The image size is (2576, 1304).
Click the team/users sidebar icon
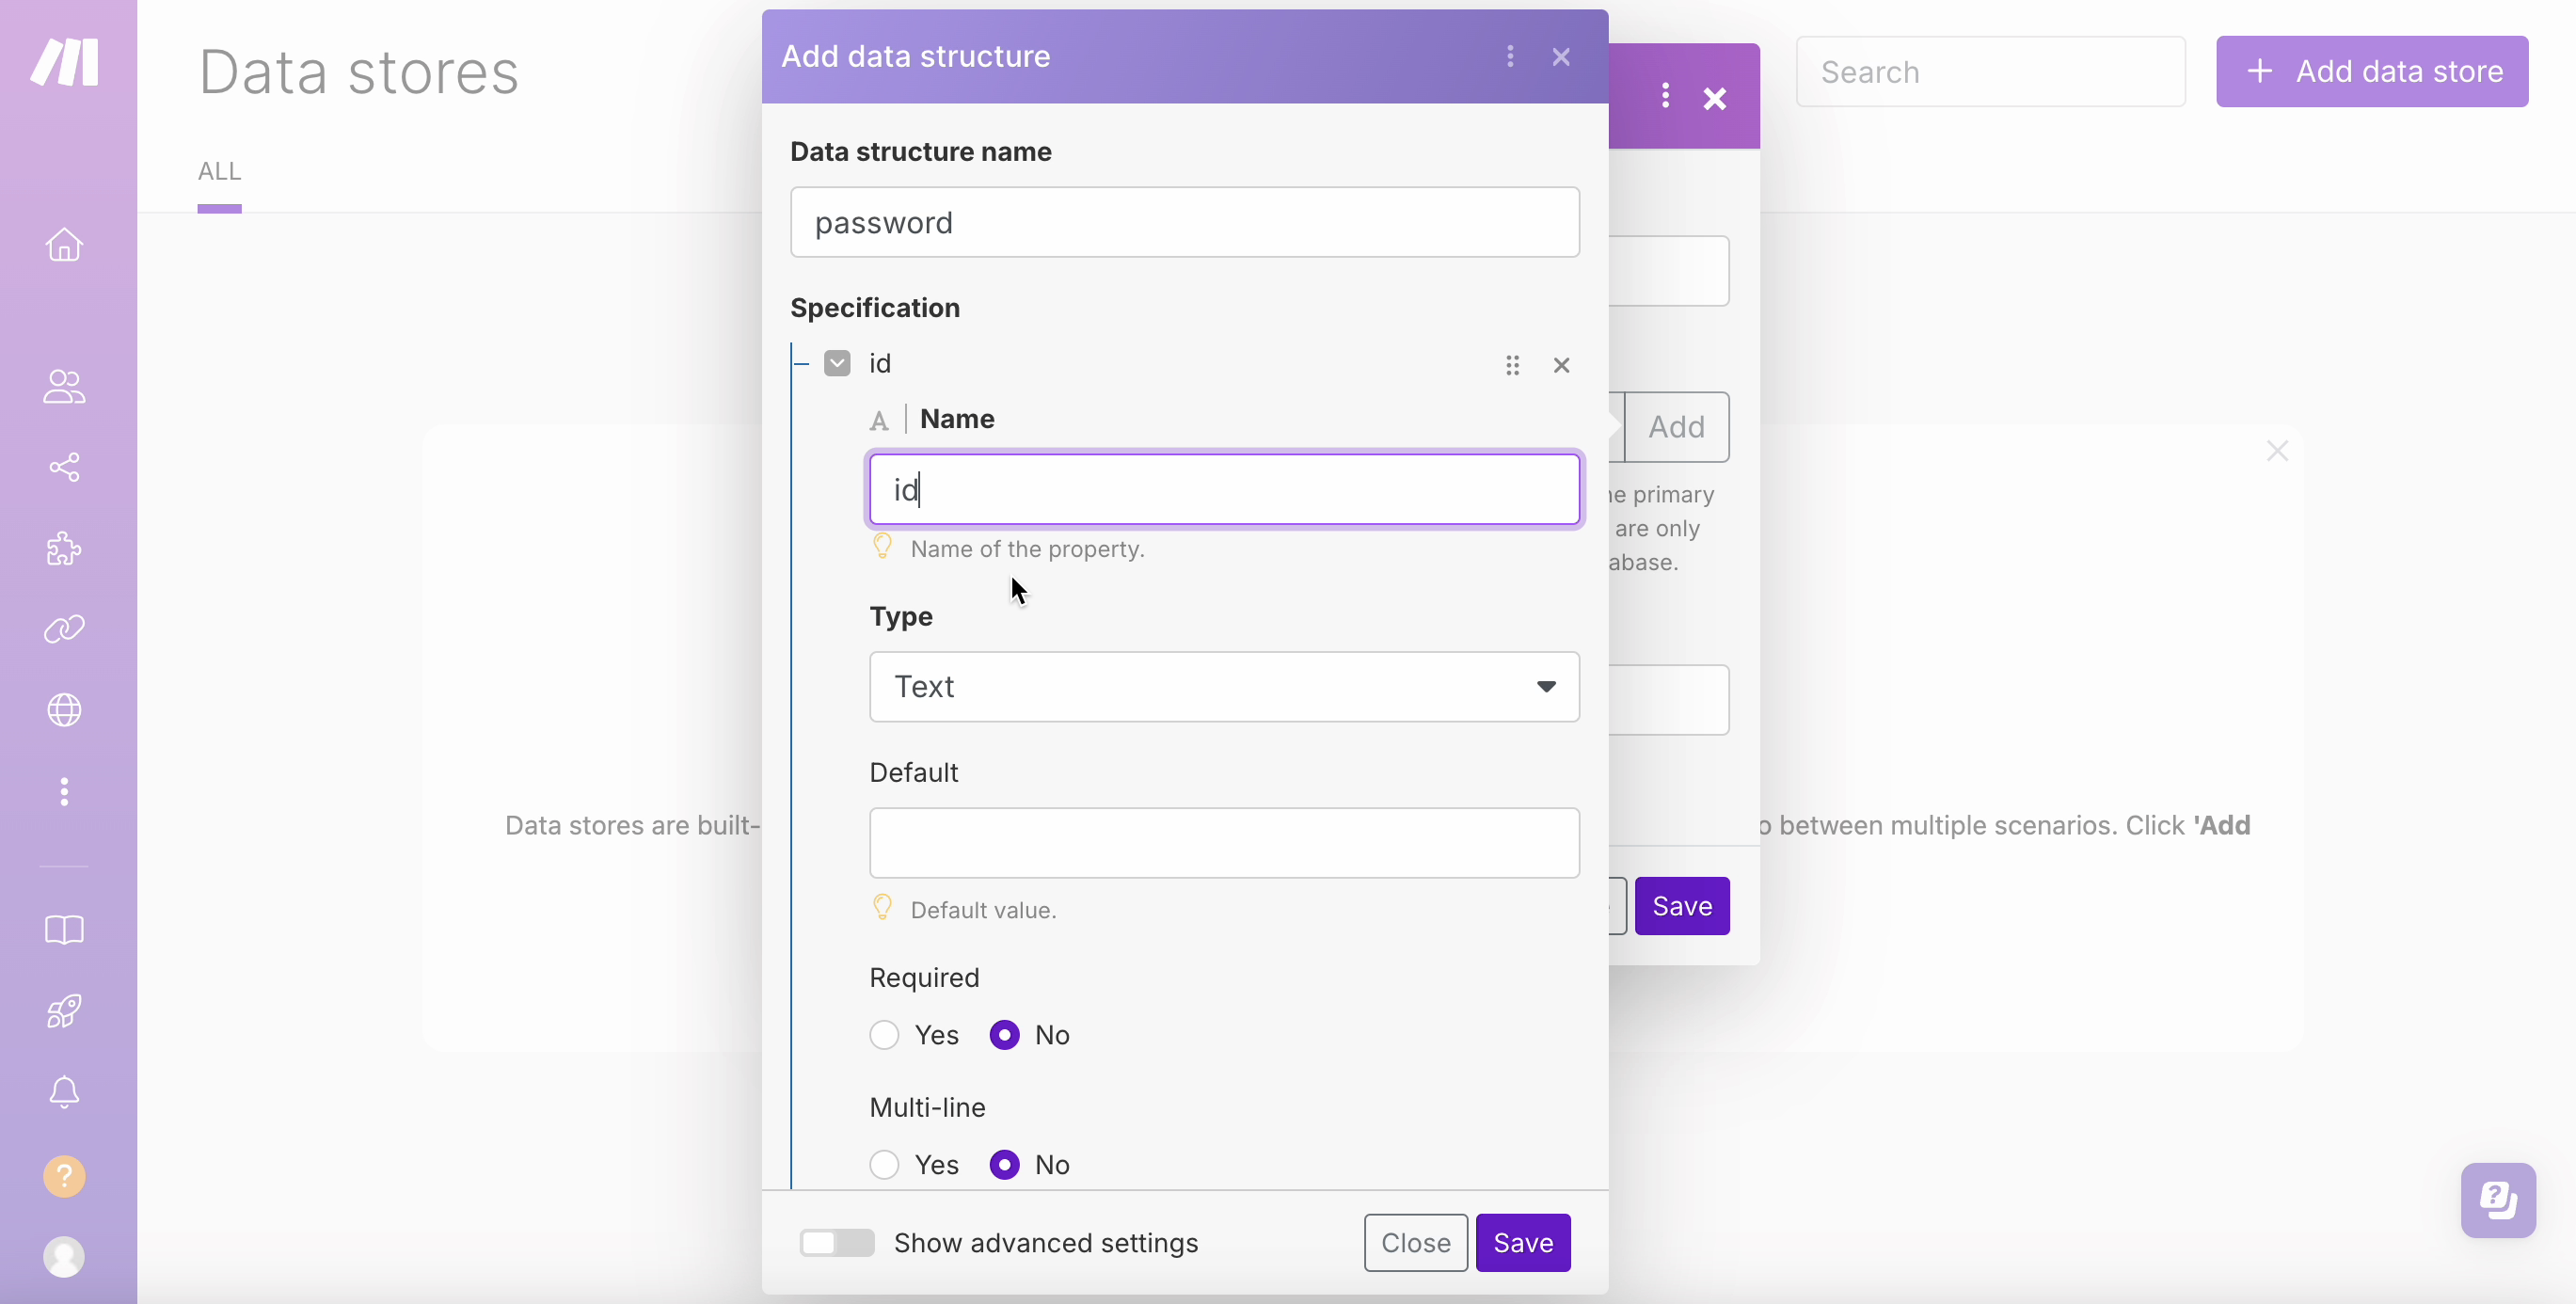(x=65, y=384)
